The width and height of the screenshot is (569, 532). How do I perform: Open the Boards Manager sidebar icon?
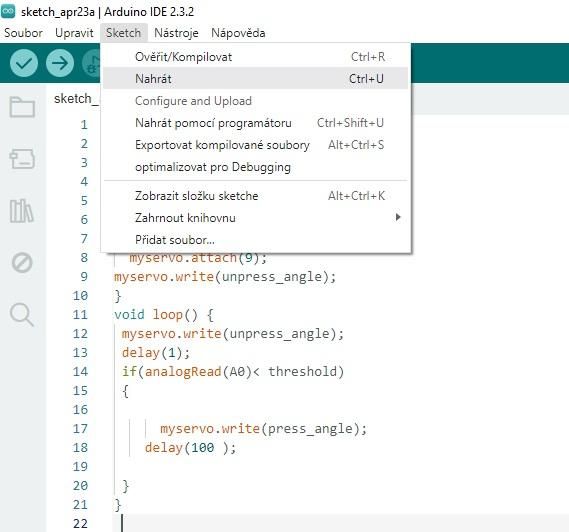coord(22,159)
